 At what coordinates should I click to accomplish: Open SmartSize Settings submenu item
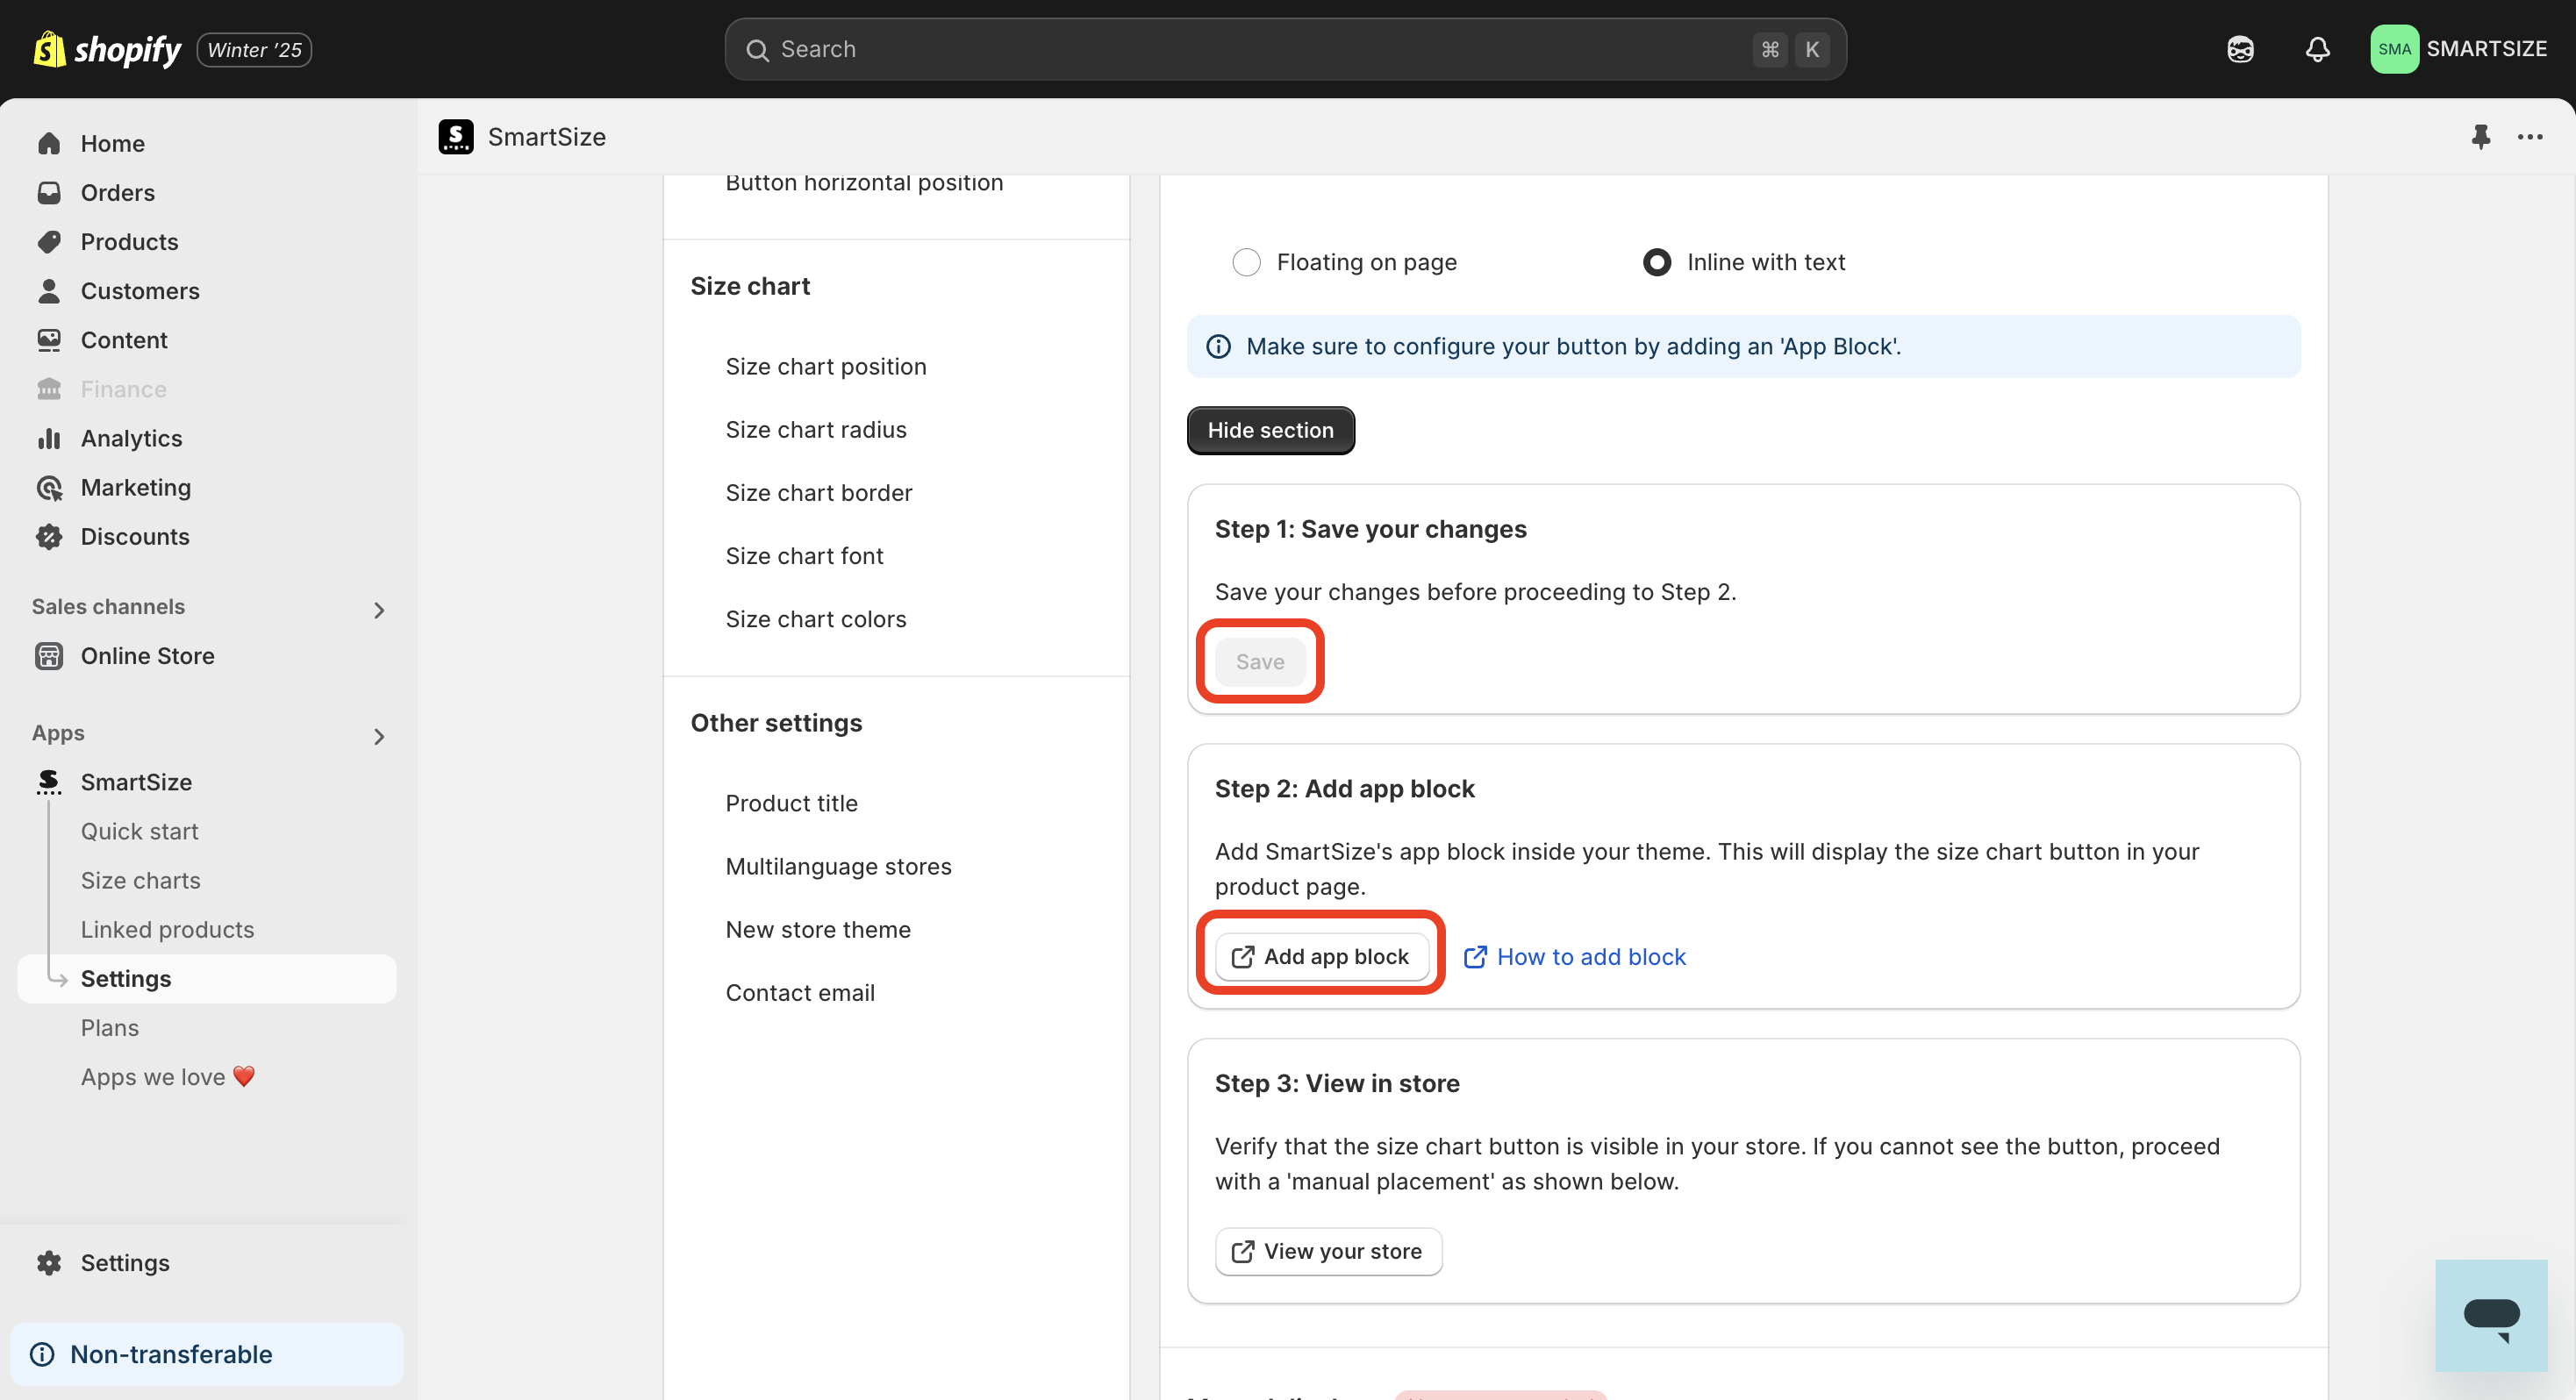click(207, 978)
